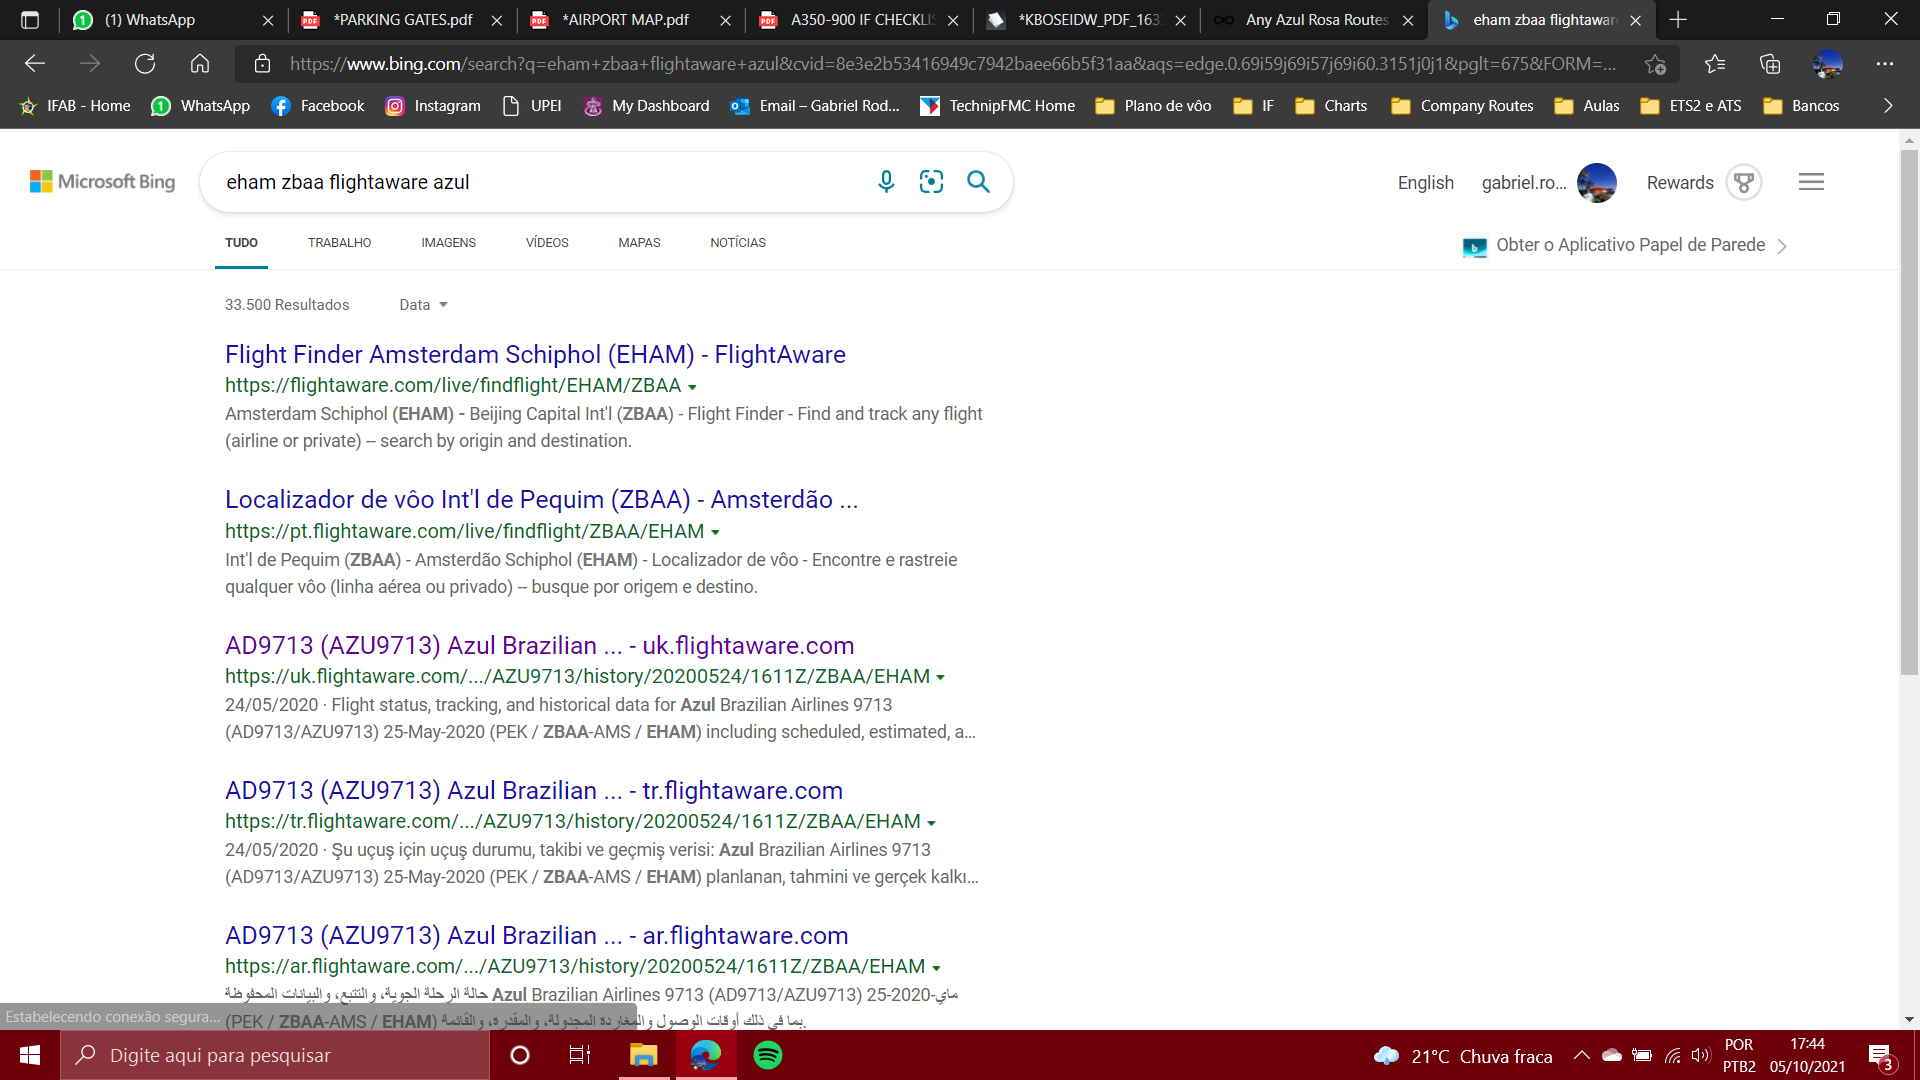The height and width of the screenshot is (1080, 1920).
Task: Open the Rewards trophy icon
Action: 1744,183
